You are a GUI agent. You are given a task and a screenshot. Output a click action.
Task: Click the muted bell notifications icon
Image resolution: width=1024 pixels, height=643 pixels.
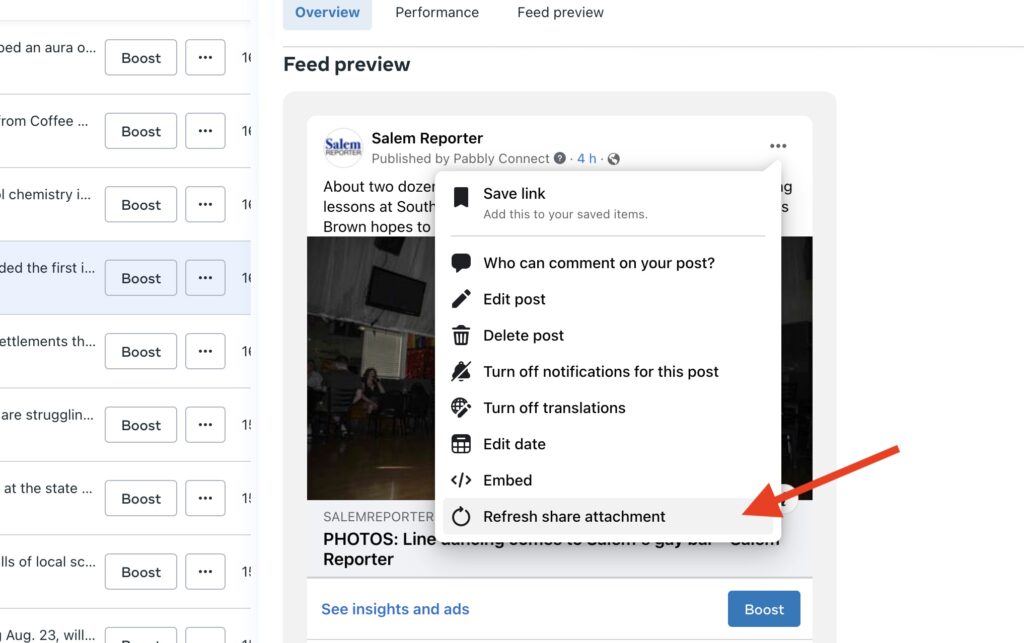(461, 371)
